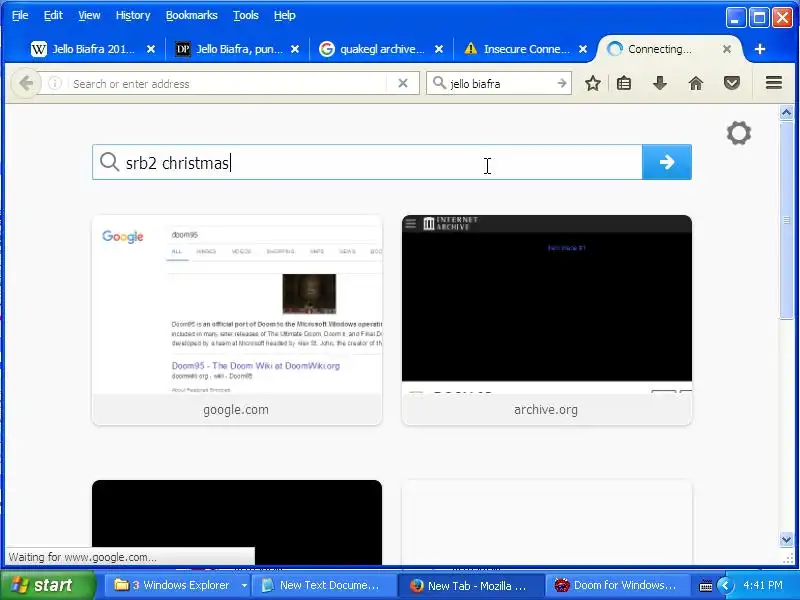Open the blank white thumbnail tile
The width and height of the screenshot is (800, 600).
pos(546,522)
